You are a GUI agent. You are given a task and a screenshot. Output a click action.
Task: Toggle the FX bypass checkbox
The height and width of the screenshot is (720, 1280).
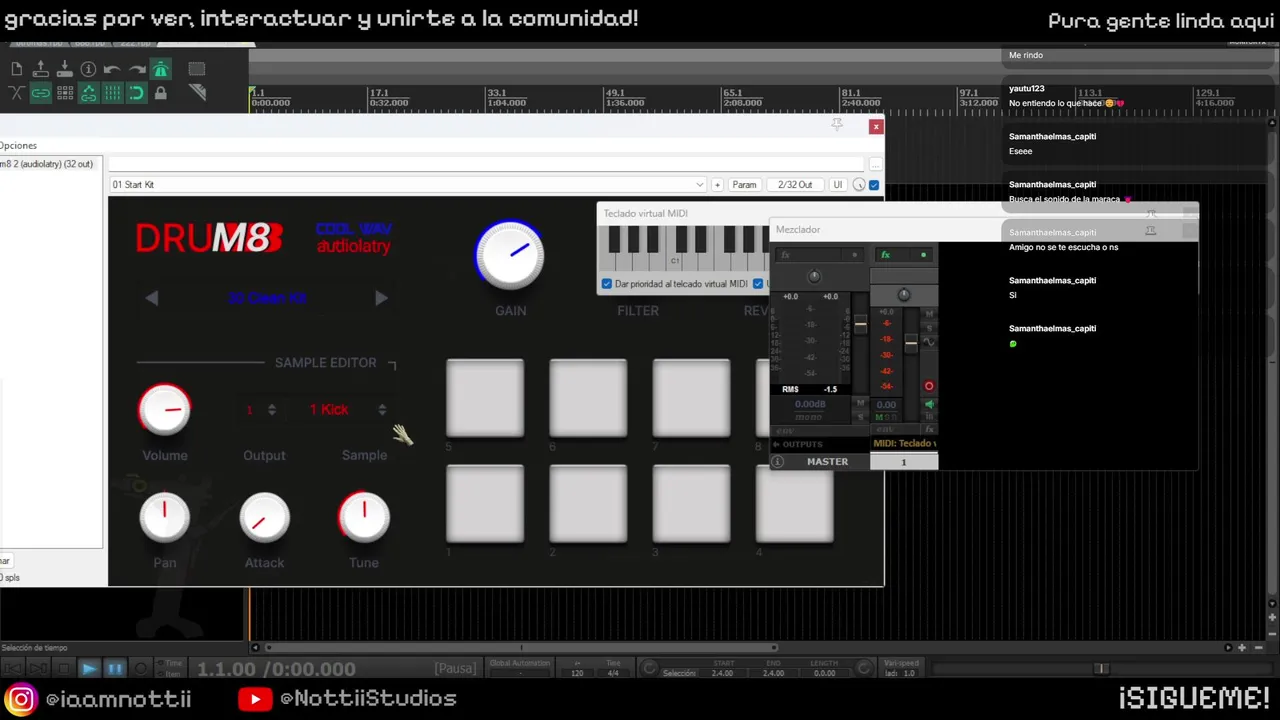pos(874,185)
